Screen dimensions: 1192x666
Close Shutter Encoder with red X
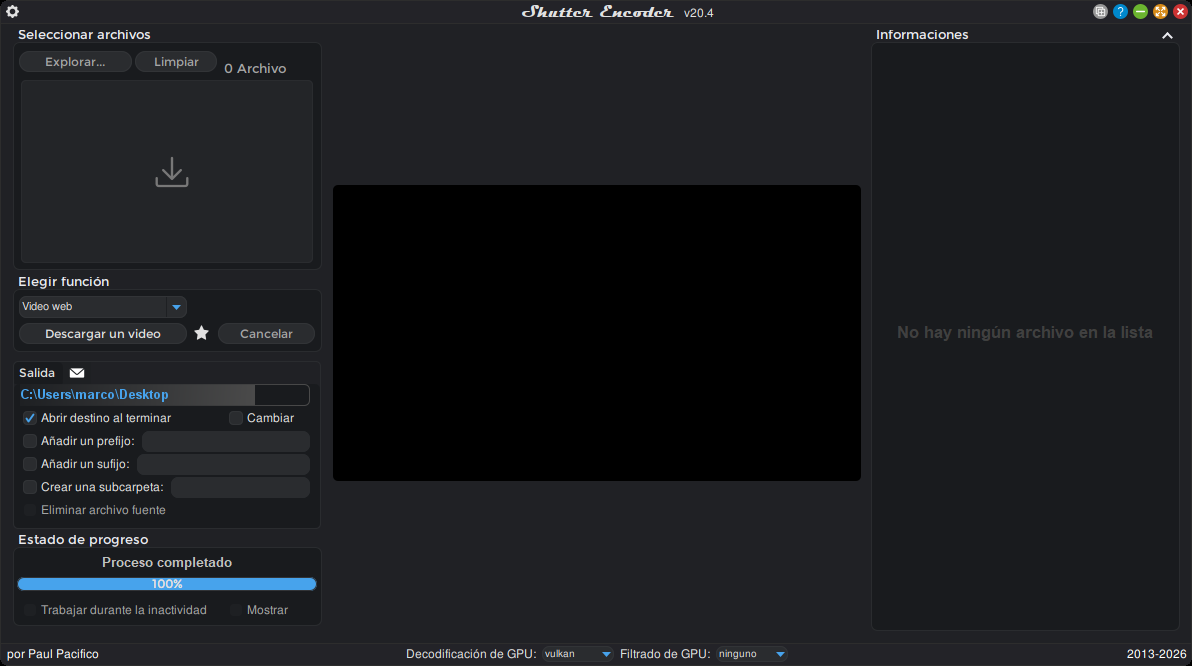(1180, 11)
